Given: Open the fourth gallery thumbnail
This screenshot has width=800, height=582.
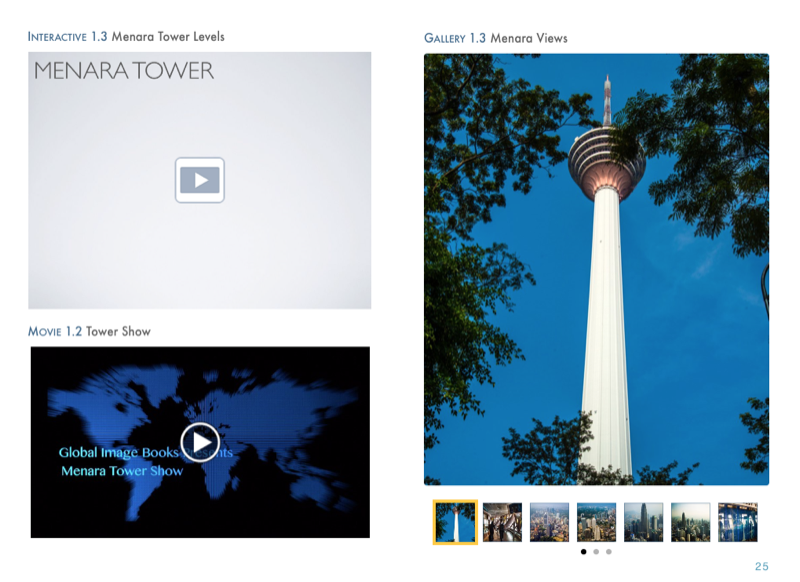Looking at the screenshot, I should pyautogui.click(x=596, y=522).
